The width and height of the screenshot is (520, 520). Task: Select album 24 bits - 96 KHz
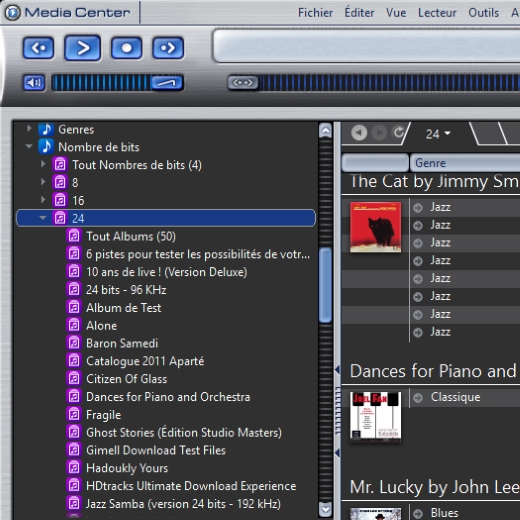click(126, 290)
